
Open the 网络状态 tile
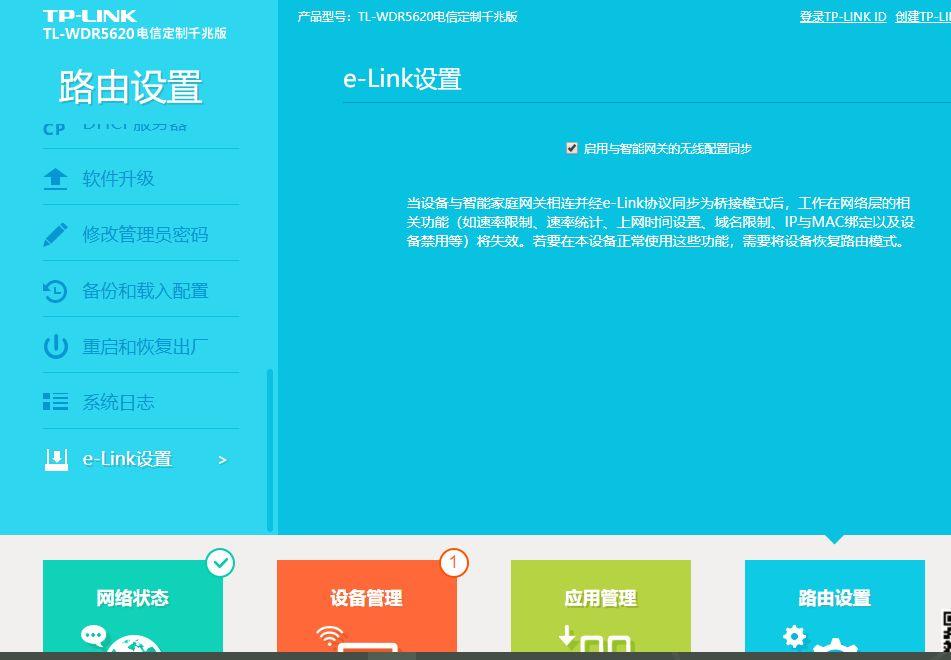pos(133,607)
